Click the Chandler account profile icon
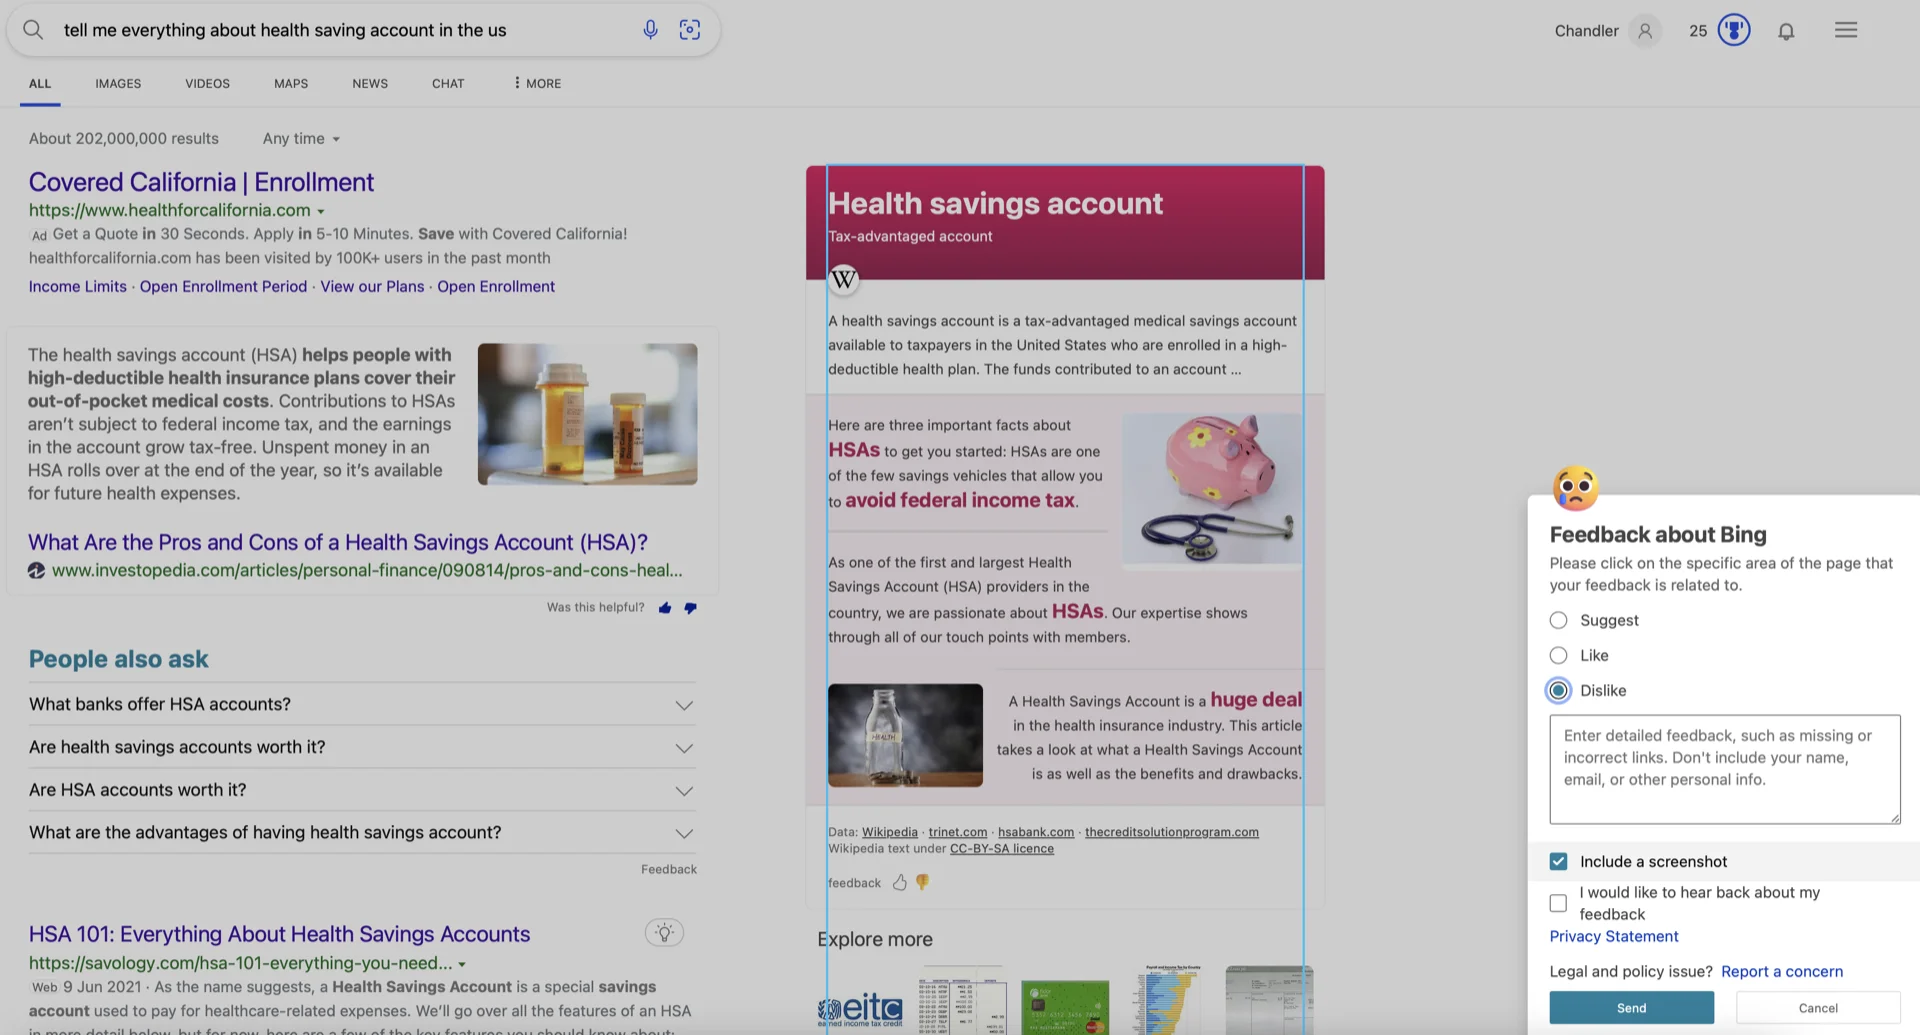1920x1035 pixels. tap(1645, 31)
